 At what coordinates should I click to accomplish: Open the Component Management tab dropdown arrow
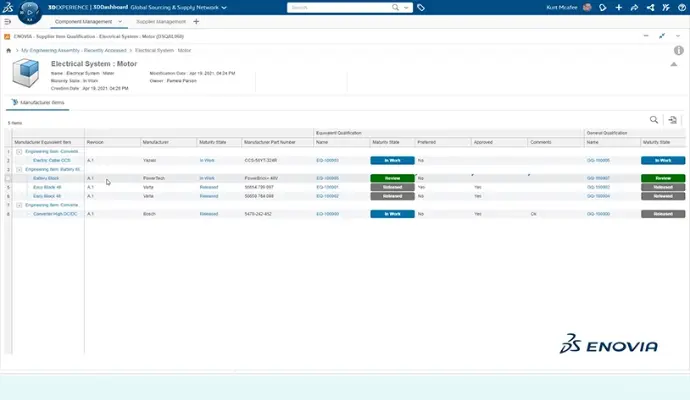[x=120, y=22]
